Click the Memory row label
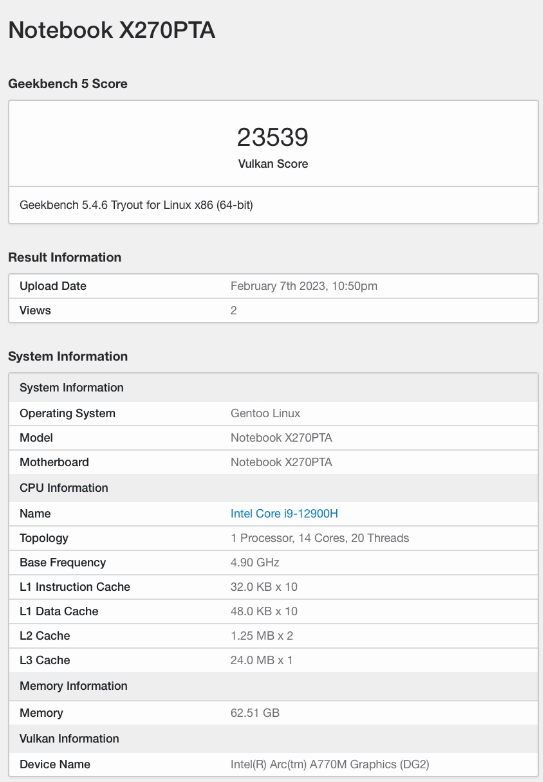Viewport: 543px width, 782px height. (x=41, y=713)
